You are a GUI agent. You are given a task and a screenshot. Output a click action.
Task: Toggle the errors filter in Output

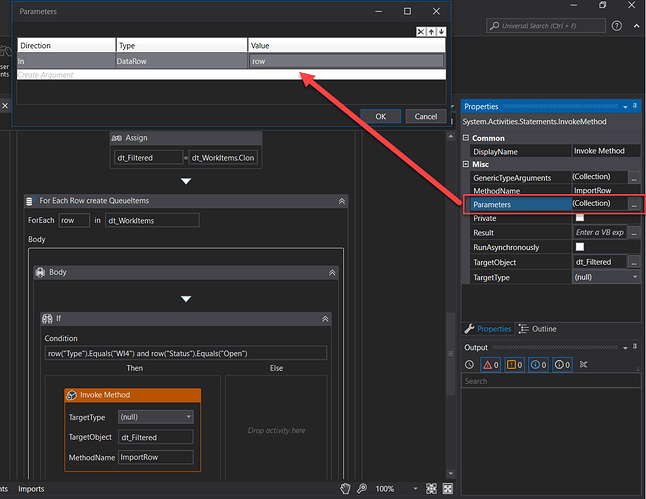[490, 365]
